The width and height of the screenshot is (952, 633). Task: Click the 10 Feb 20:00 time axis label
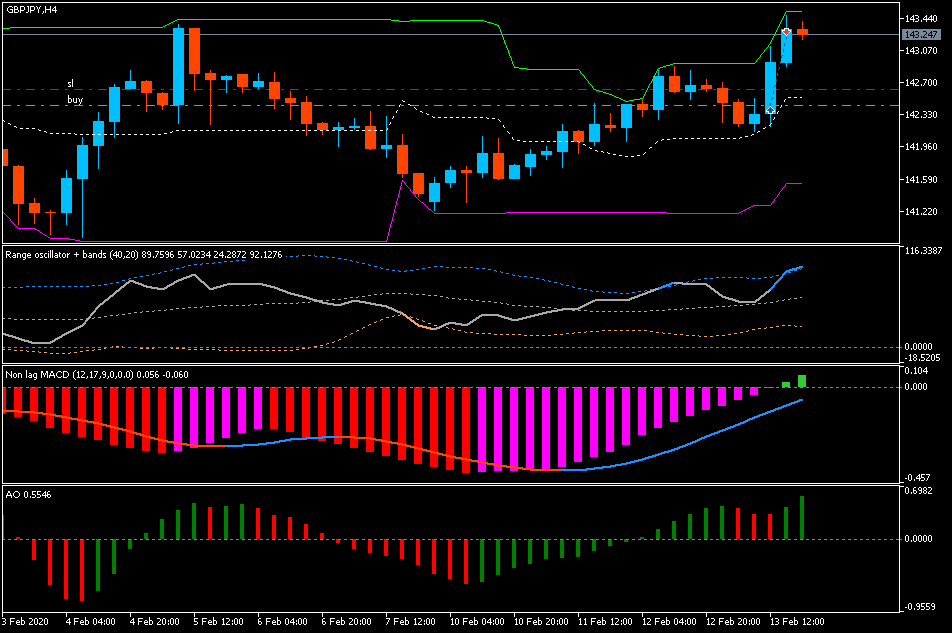pyautogui.click(x=541, y=621)
